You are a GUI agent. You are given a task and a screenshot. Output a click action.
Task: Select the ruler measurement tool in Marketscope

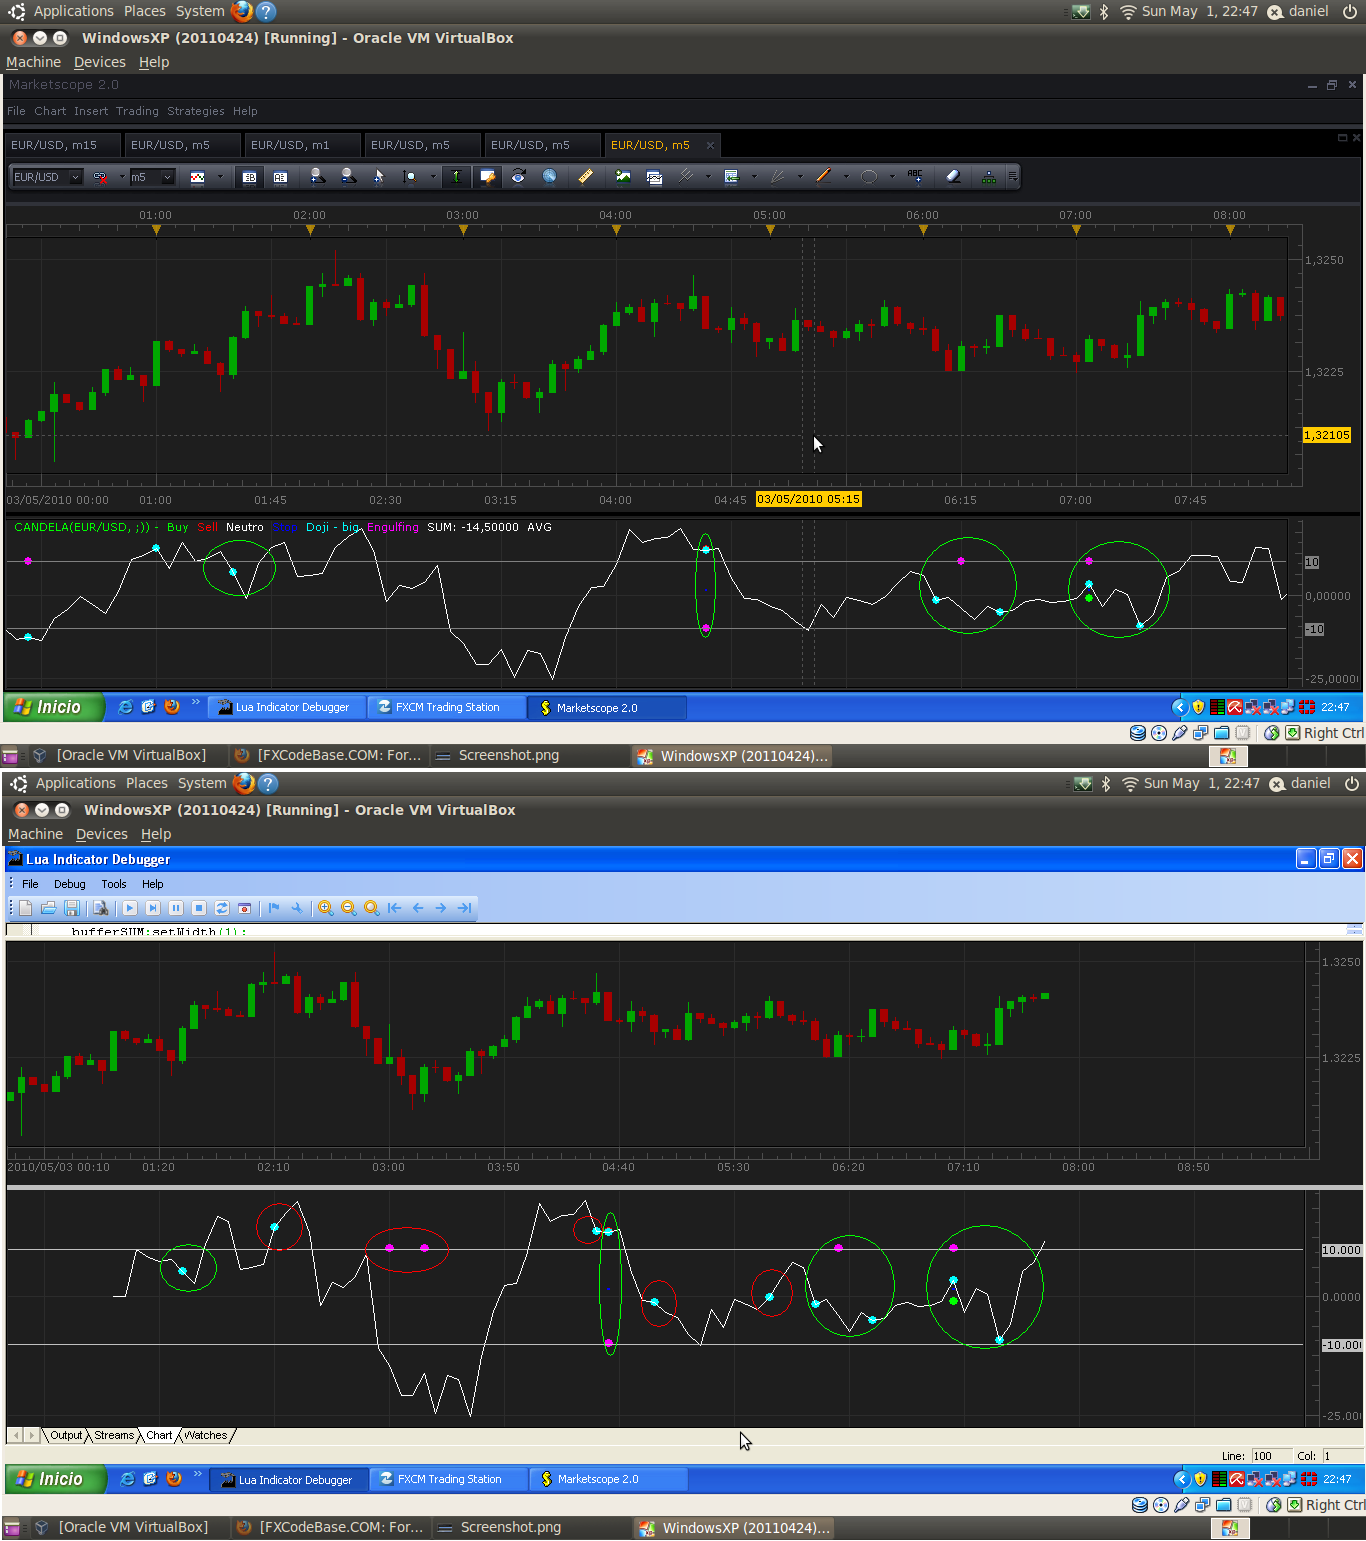(586, 177)
